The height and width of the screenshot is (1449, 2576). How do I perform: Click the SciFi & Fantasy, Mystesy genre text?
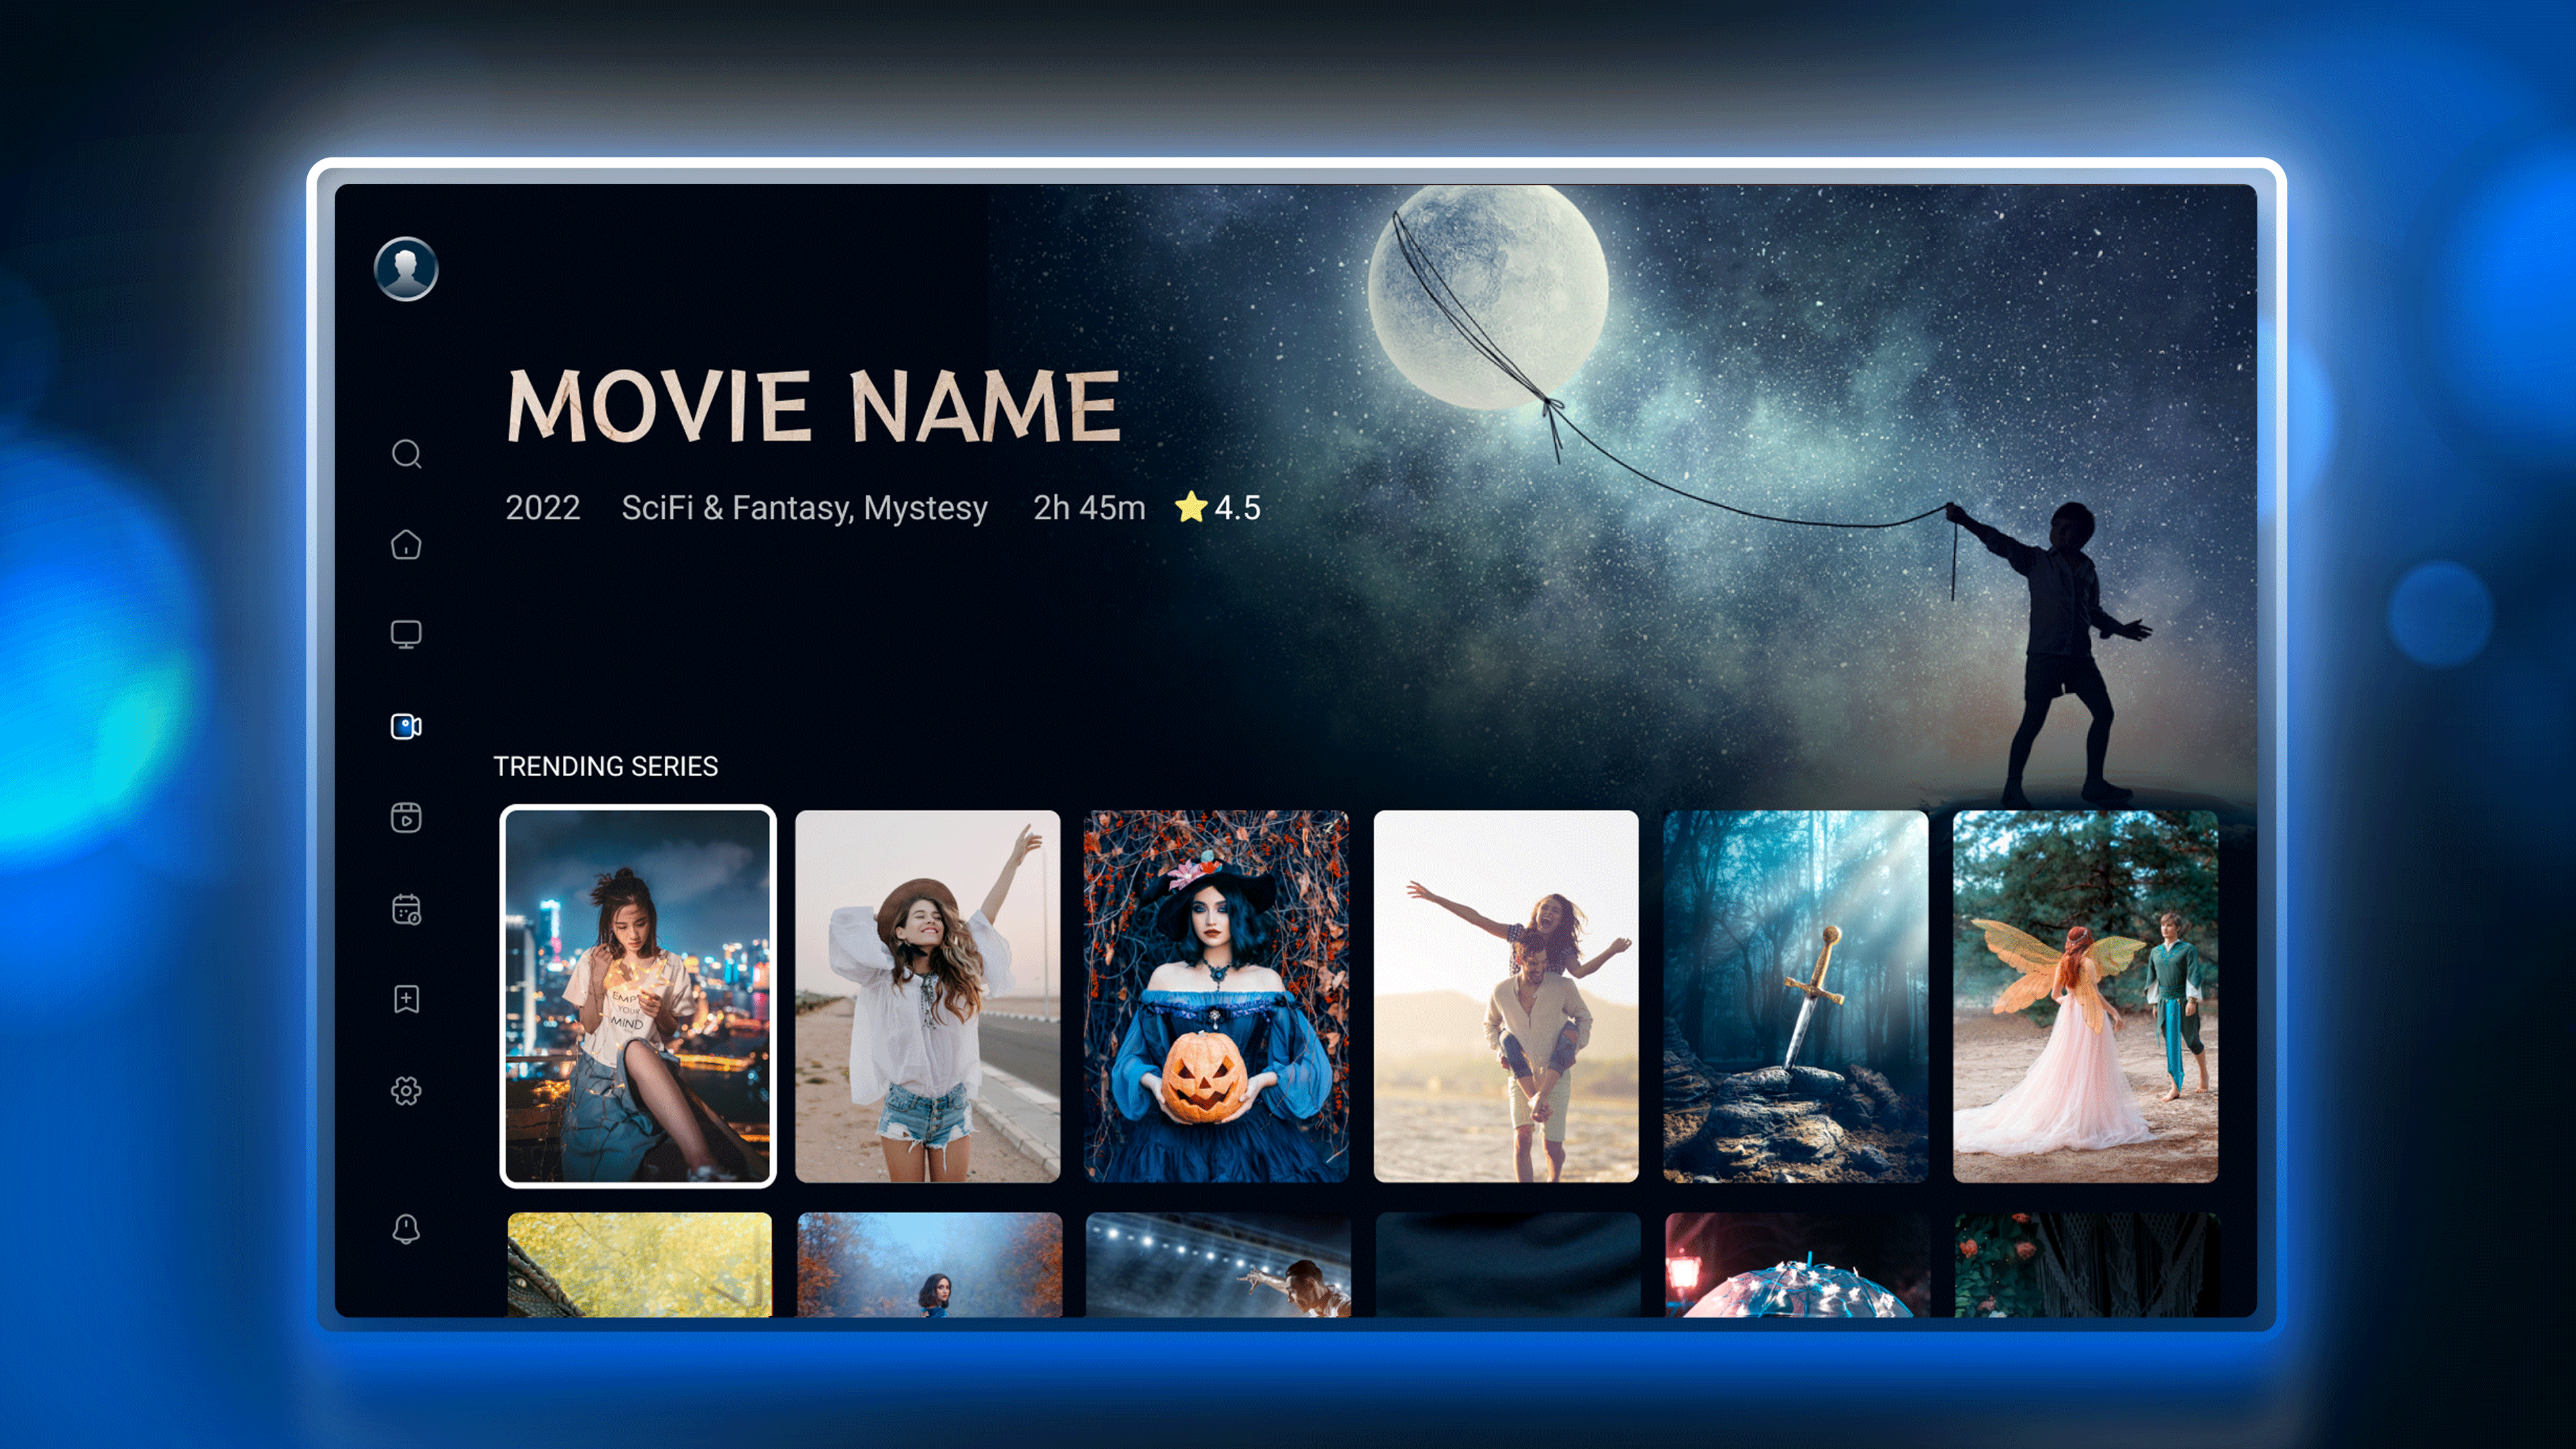pyautogui.click(x=805, y=508)
